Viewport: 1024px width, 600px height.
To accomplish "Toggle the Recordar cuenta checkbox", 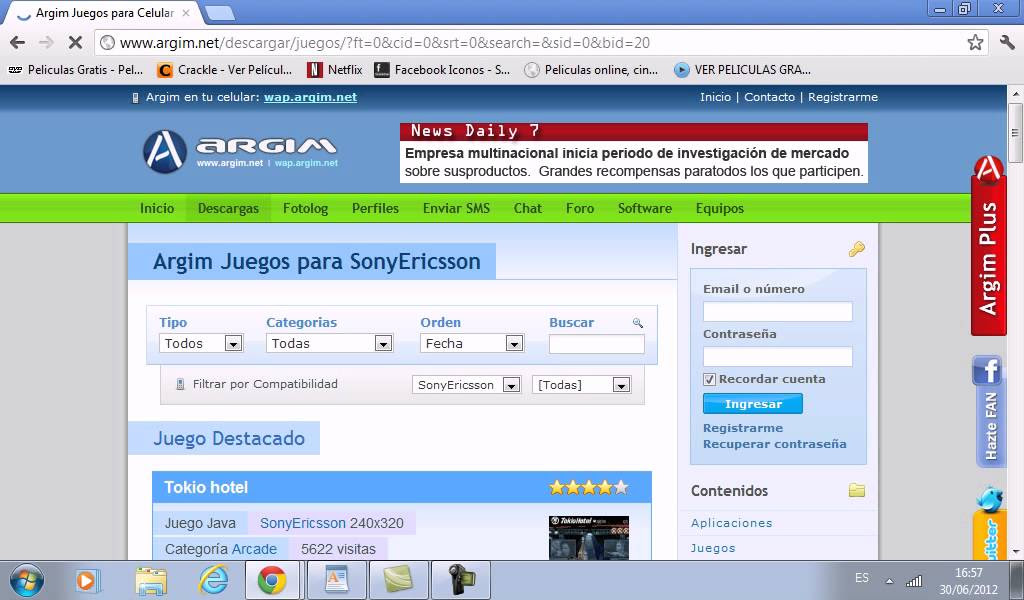I will [709, 379].
